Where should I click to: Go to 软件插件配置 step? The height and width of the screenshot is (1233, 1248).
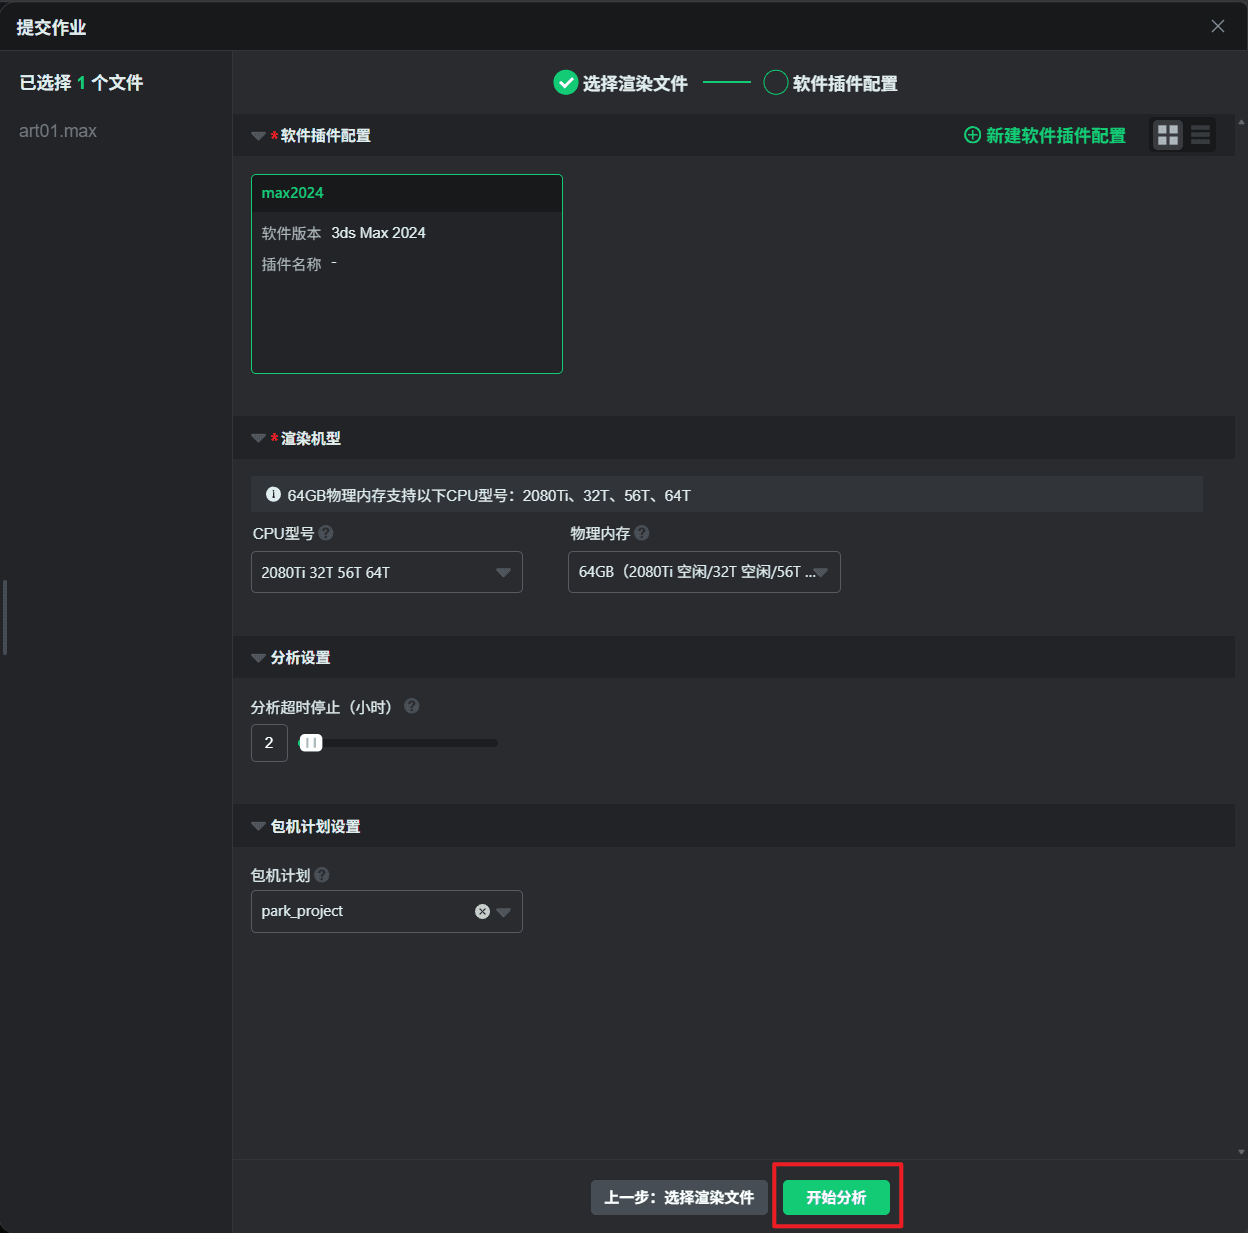point(831,83)
